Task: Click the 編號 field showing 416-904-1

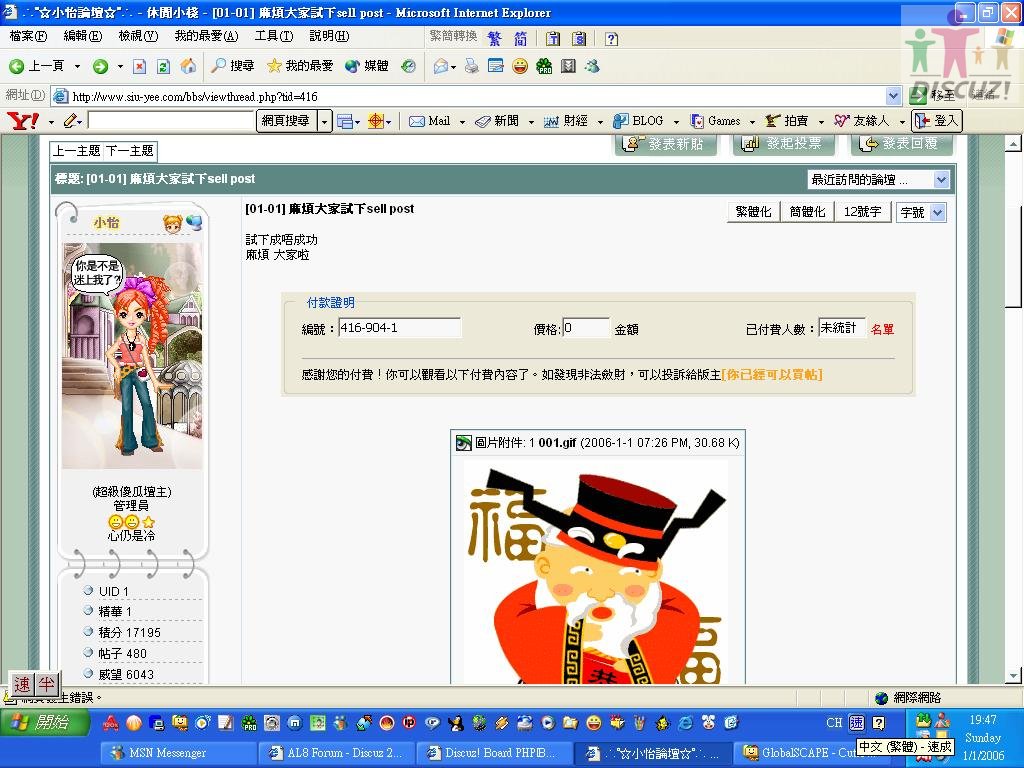Action: click(x=399, y=328)
